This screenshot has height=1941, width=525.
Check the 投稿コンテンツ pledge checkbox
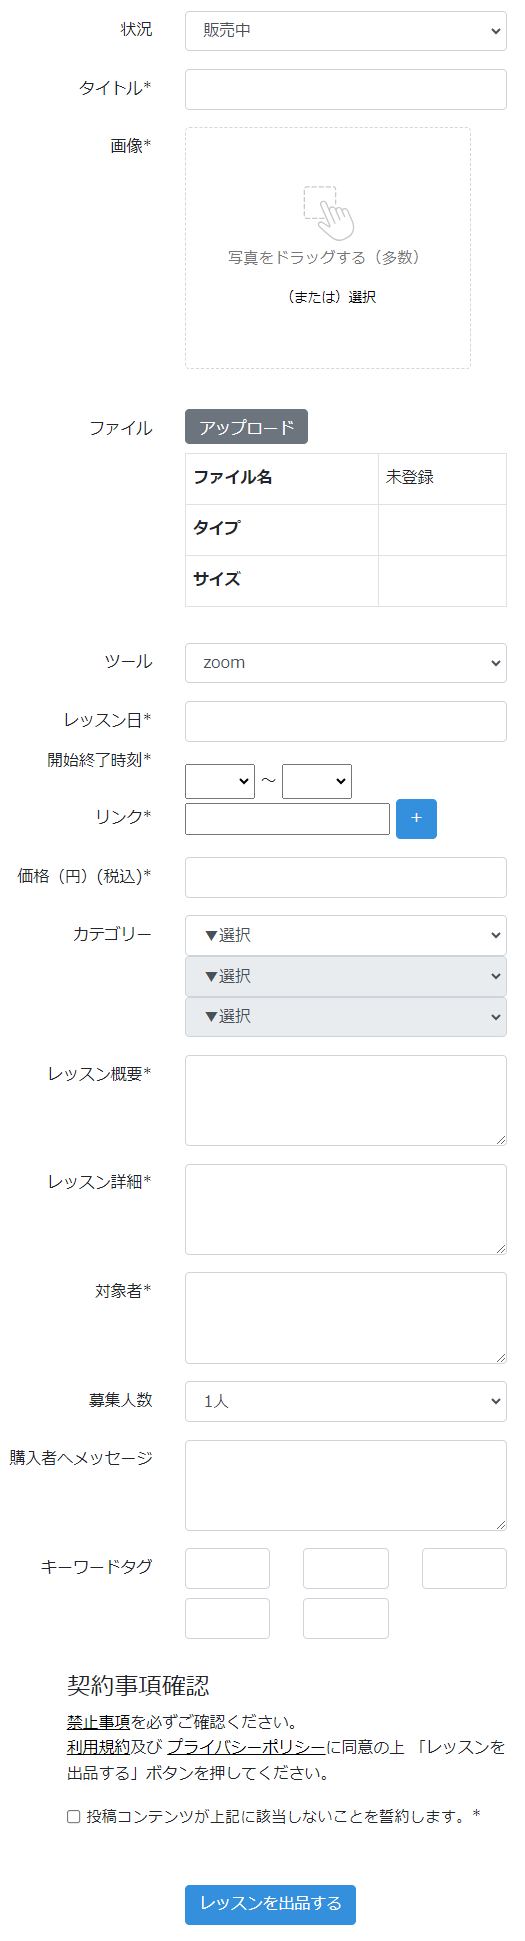click(x=74, y=1816)
